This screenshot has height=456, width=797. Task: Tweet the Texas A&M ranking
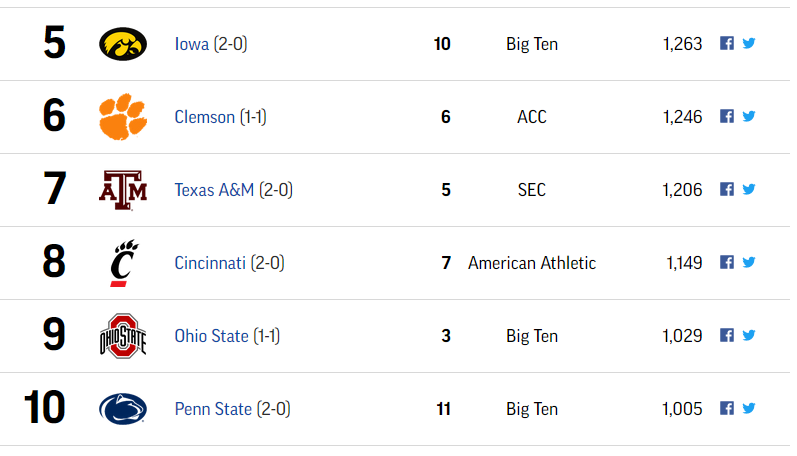pos(748,189)
